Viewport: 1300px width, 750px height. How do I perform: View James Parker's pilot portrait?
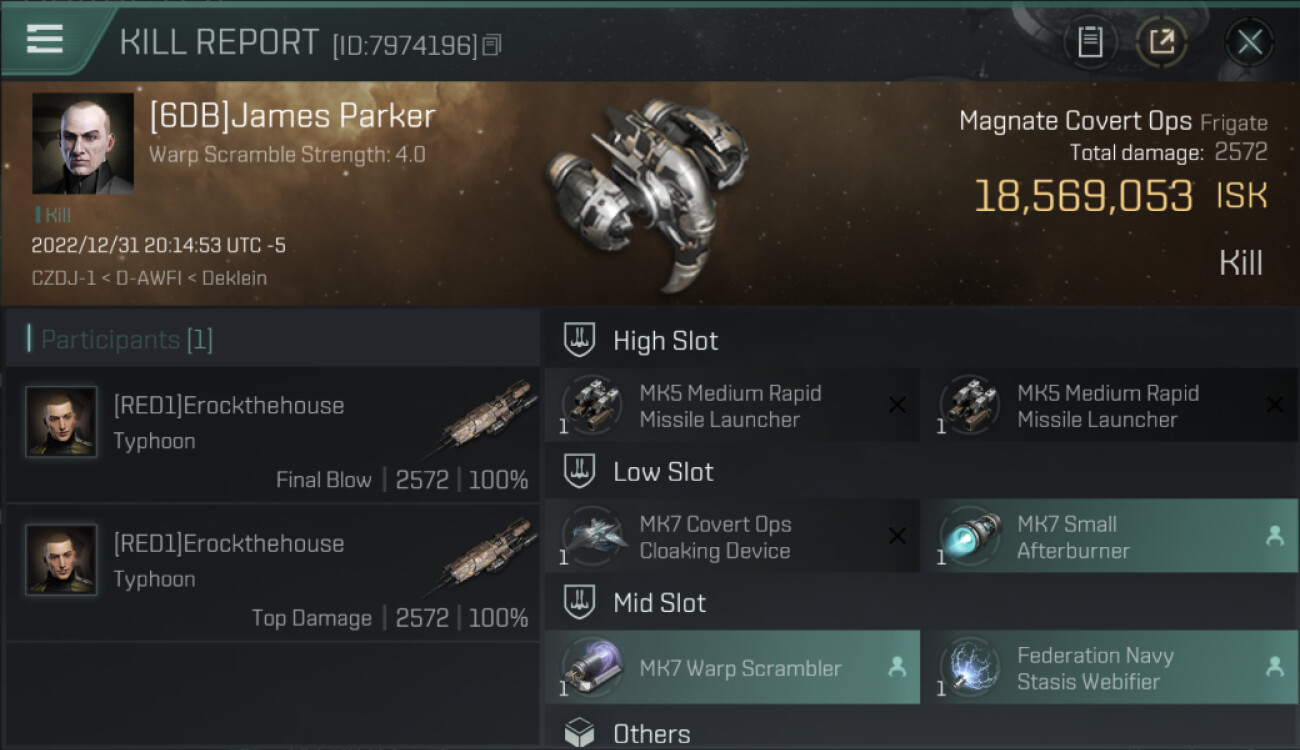[83, 144]
